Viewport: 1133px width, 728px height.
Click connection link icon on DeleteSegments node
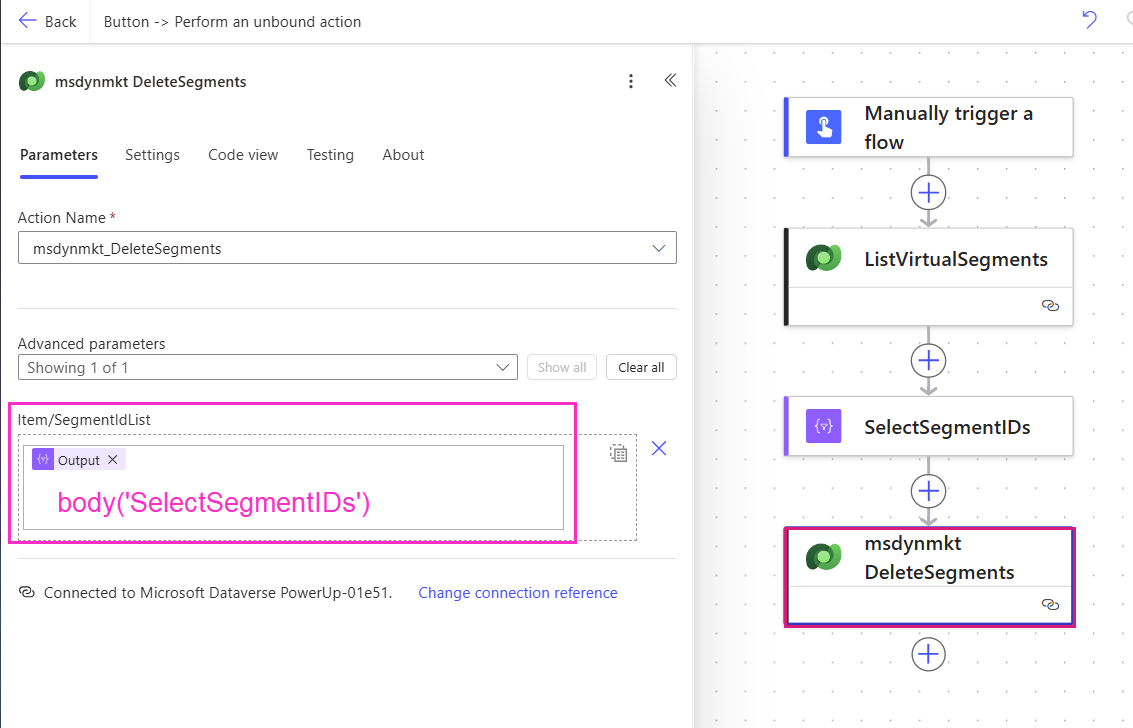[1050, 604]
